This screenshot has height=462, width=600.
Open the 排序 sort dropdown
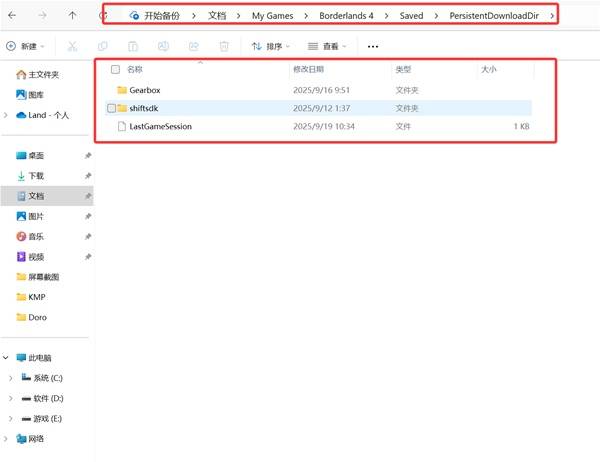[x=271, y=46]
